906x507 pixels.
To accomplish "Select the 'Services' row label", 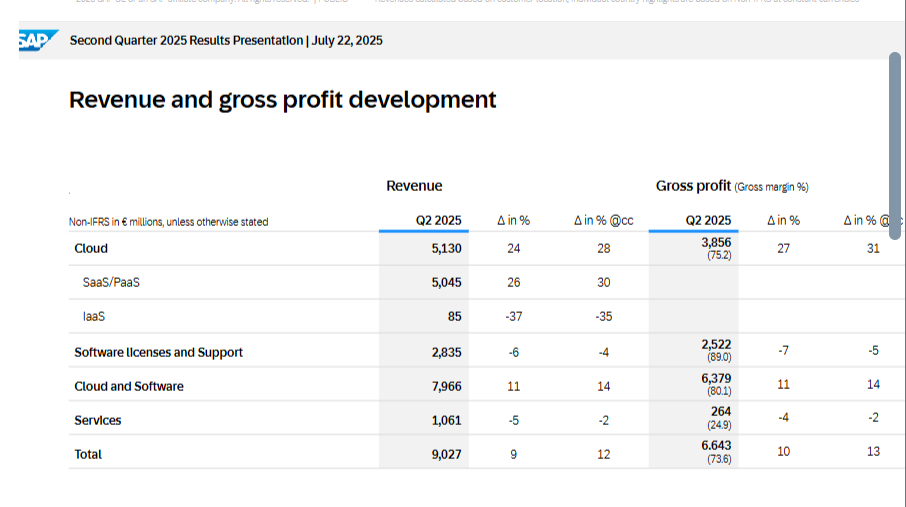I will tap(98, 421).
